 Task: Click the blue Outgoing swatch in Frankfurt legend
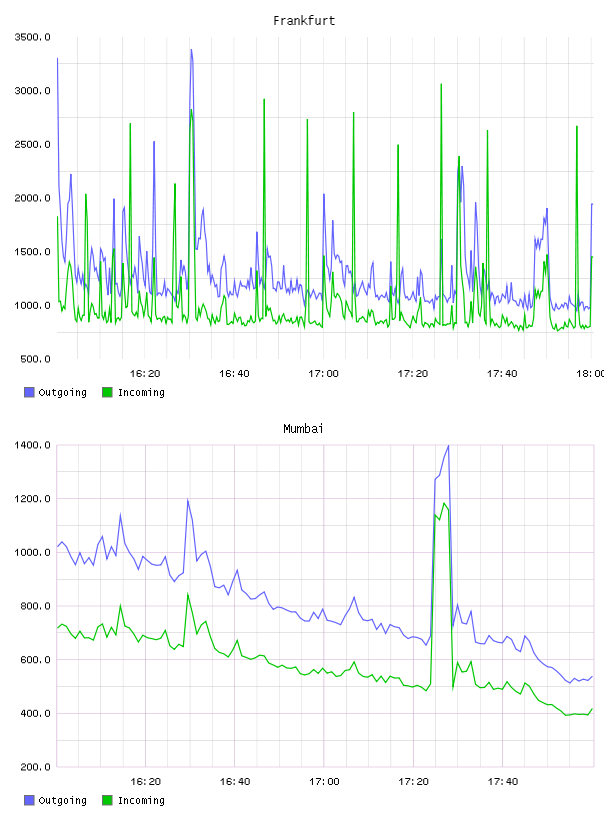(29, 392)
